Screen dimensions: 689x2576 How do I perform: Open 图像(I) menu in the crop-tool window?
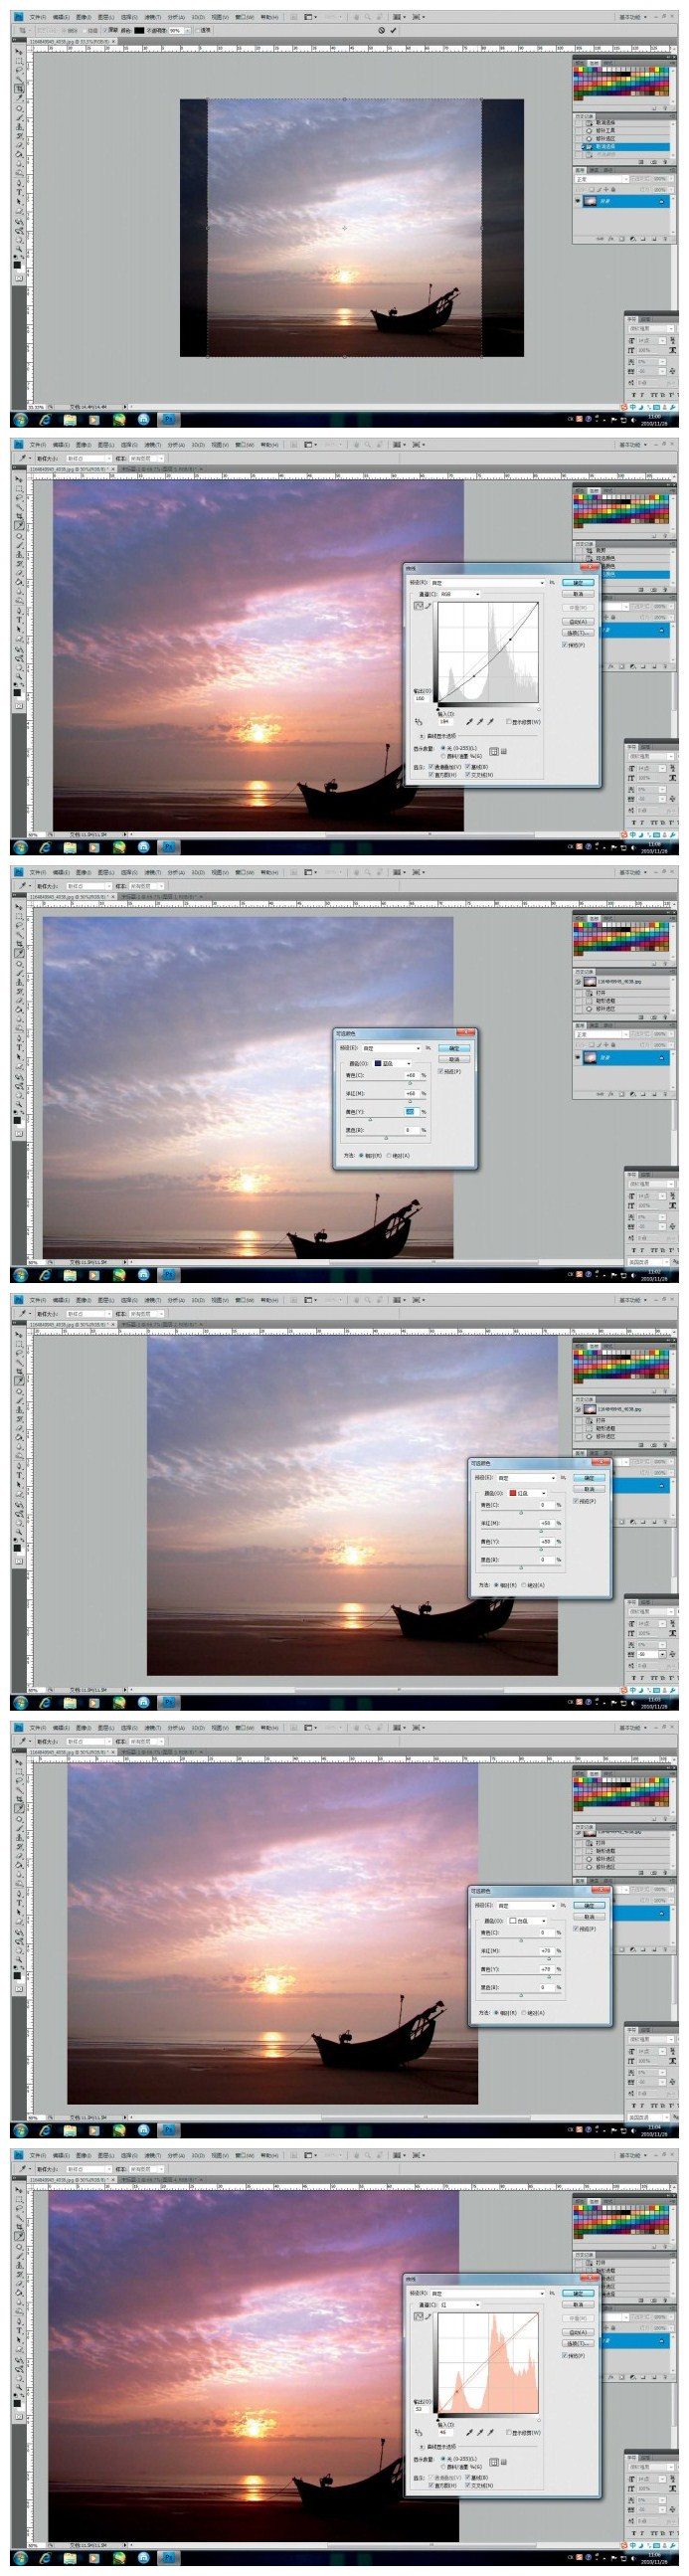pyautogui.click(x=82, y=17)
